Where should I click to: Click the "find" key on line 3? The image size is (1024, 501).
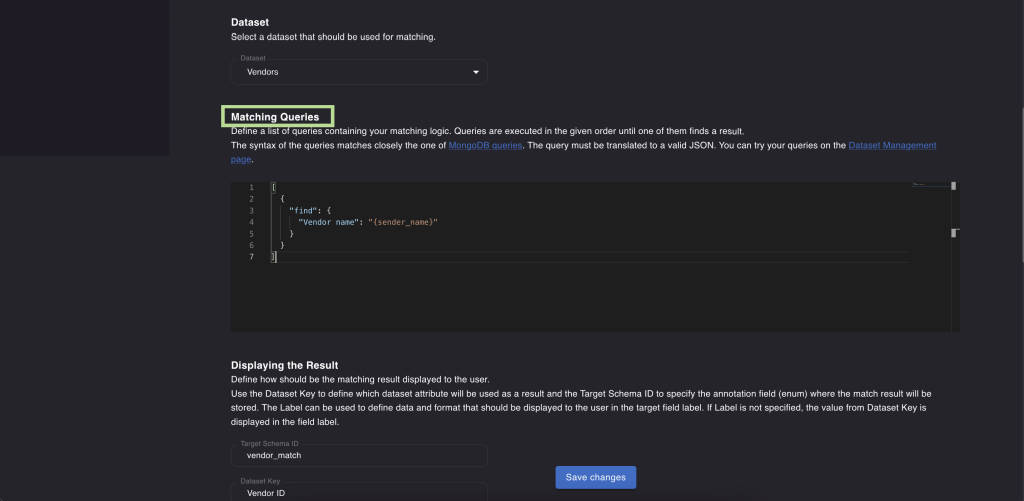pos(301,210)
